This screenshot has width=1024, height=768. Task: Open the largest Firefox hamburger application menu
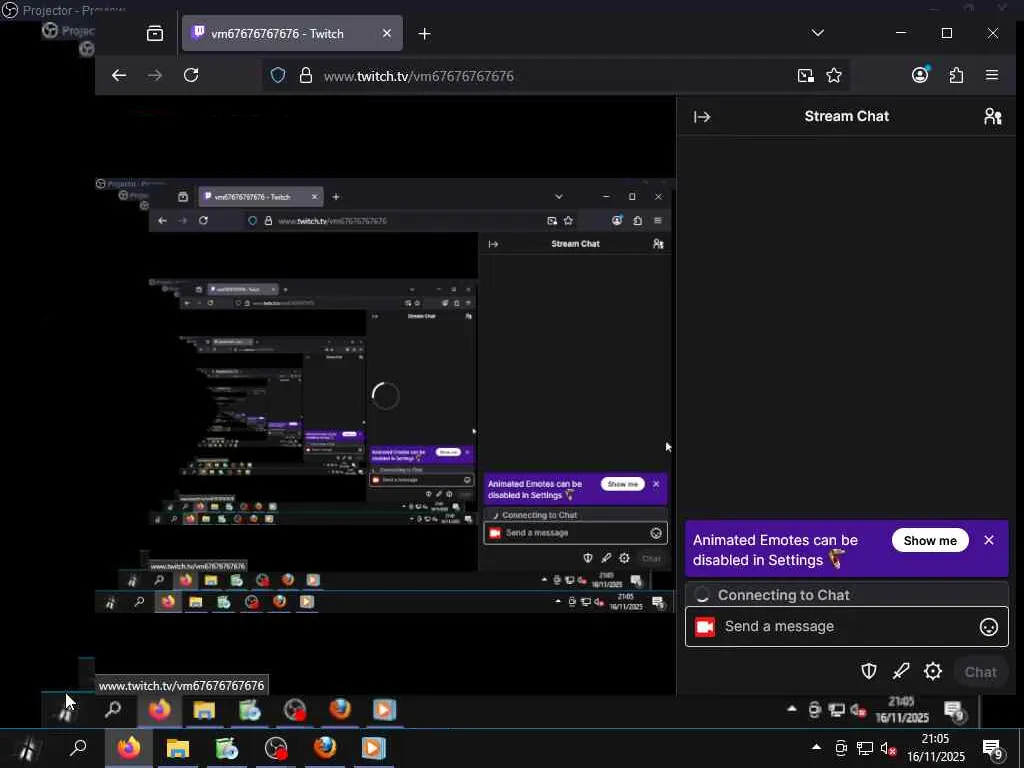(x=992, y=75)
